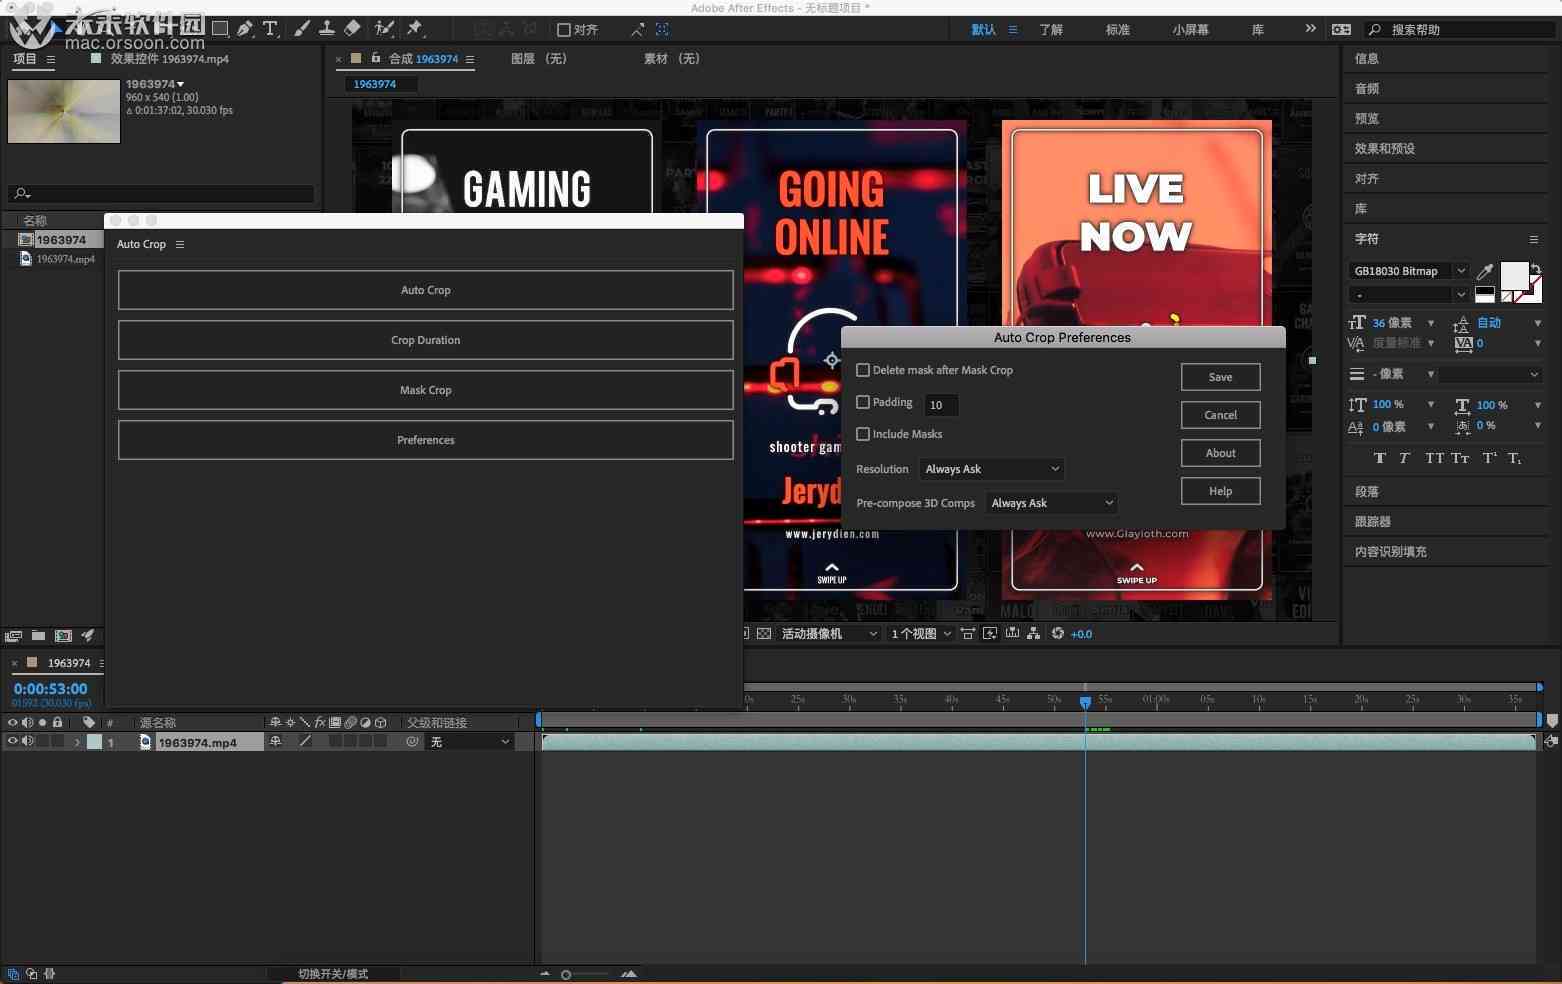
Task: Open the Resolution dropdown in preferences
Action: pos(991,469)
